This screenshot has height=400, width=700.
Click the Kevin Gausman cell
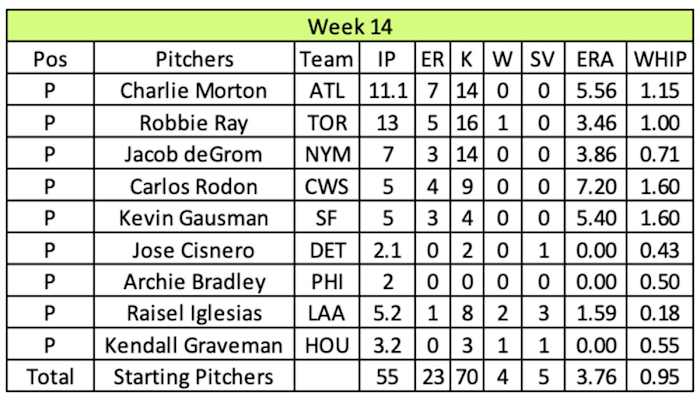coord(194,219)
